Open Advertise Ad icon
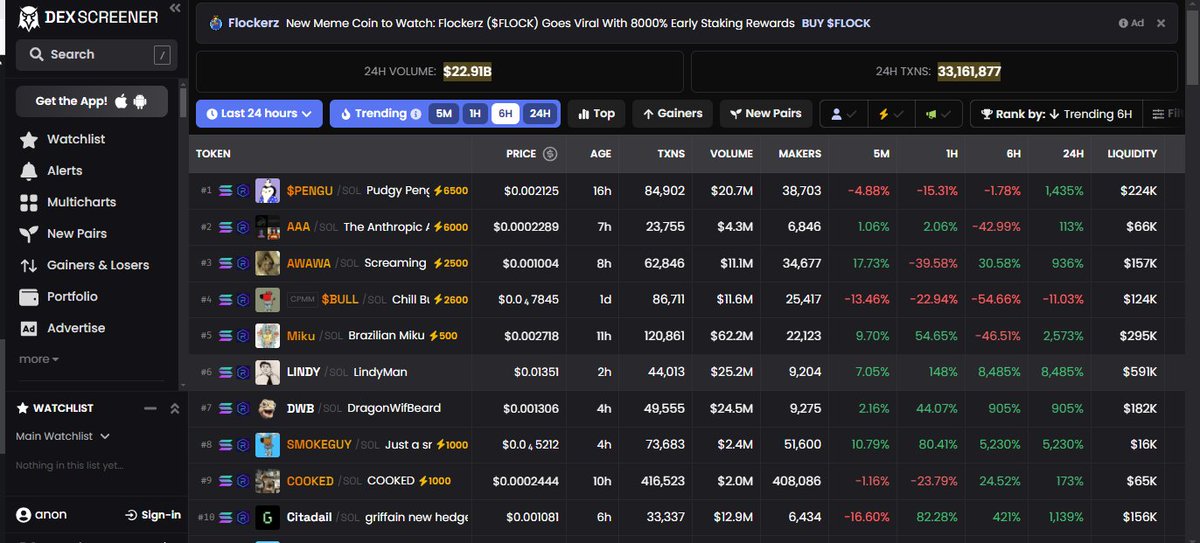Viewport: 1200px width, 543px height. (28, 328)
